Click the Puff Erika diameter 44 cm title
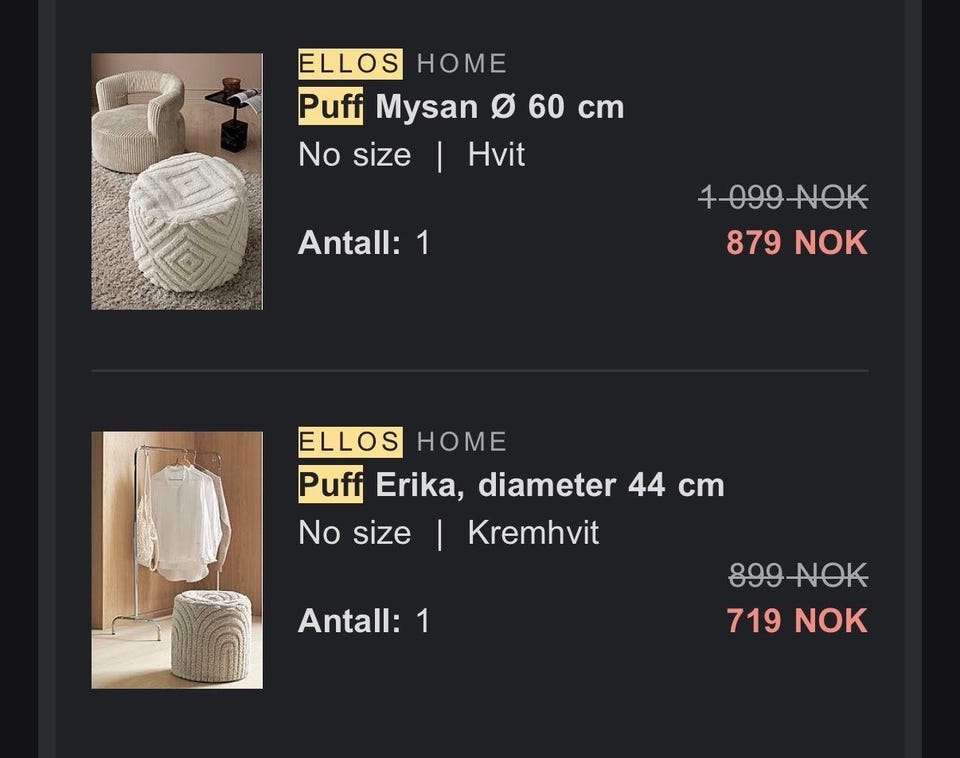Image resolution: width=960 pixels, height=758 pixels. (x=511, y=485)
